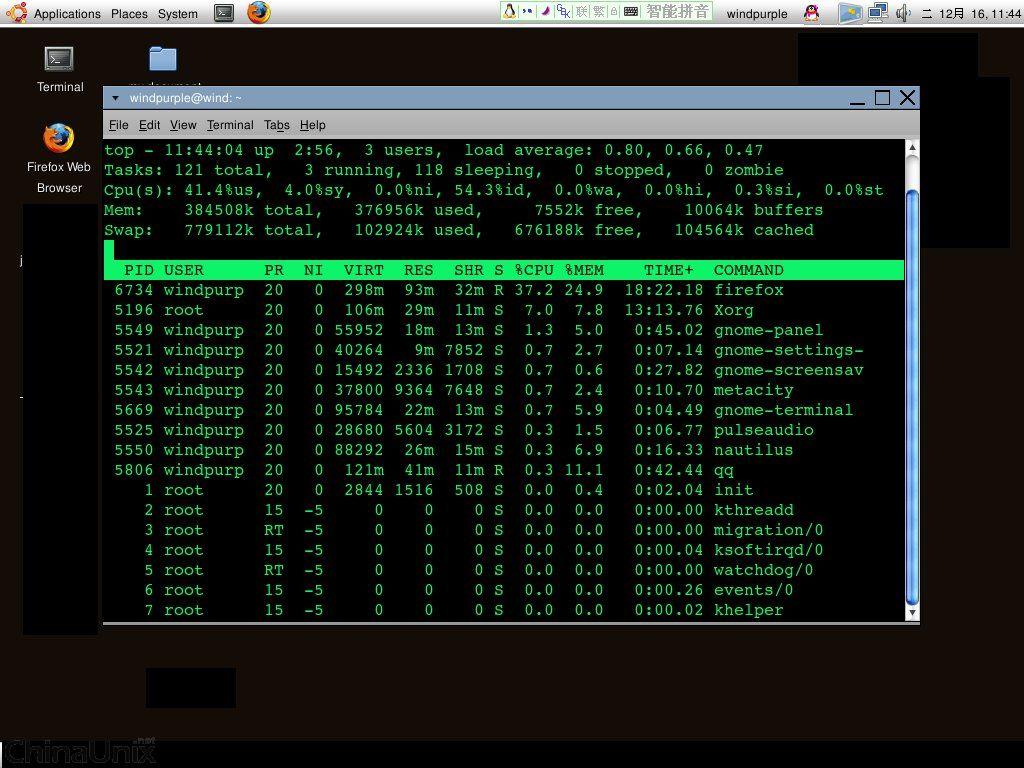
Task: Open the network monitors tray icon
Action: (878, 12)
